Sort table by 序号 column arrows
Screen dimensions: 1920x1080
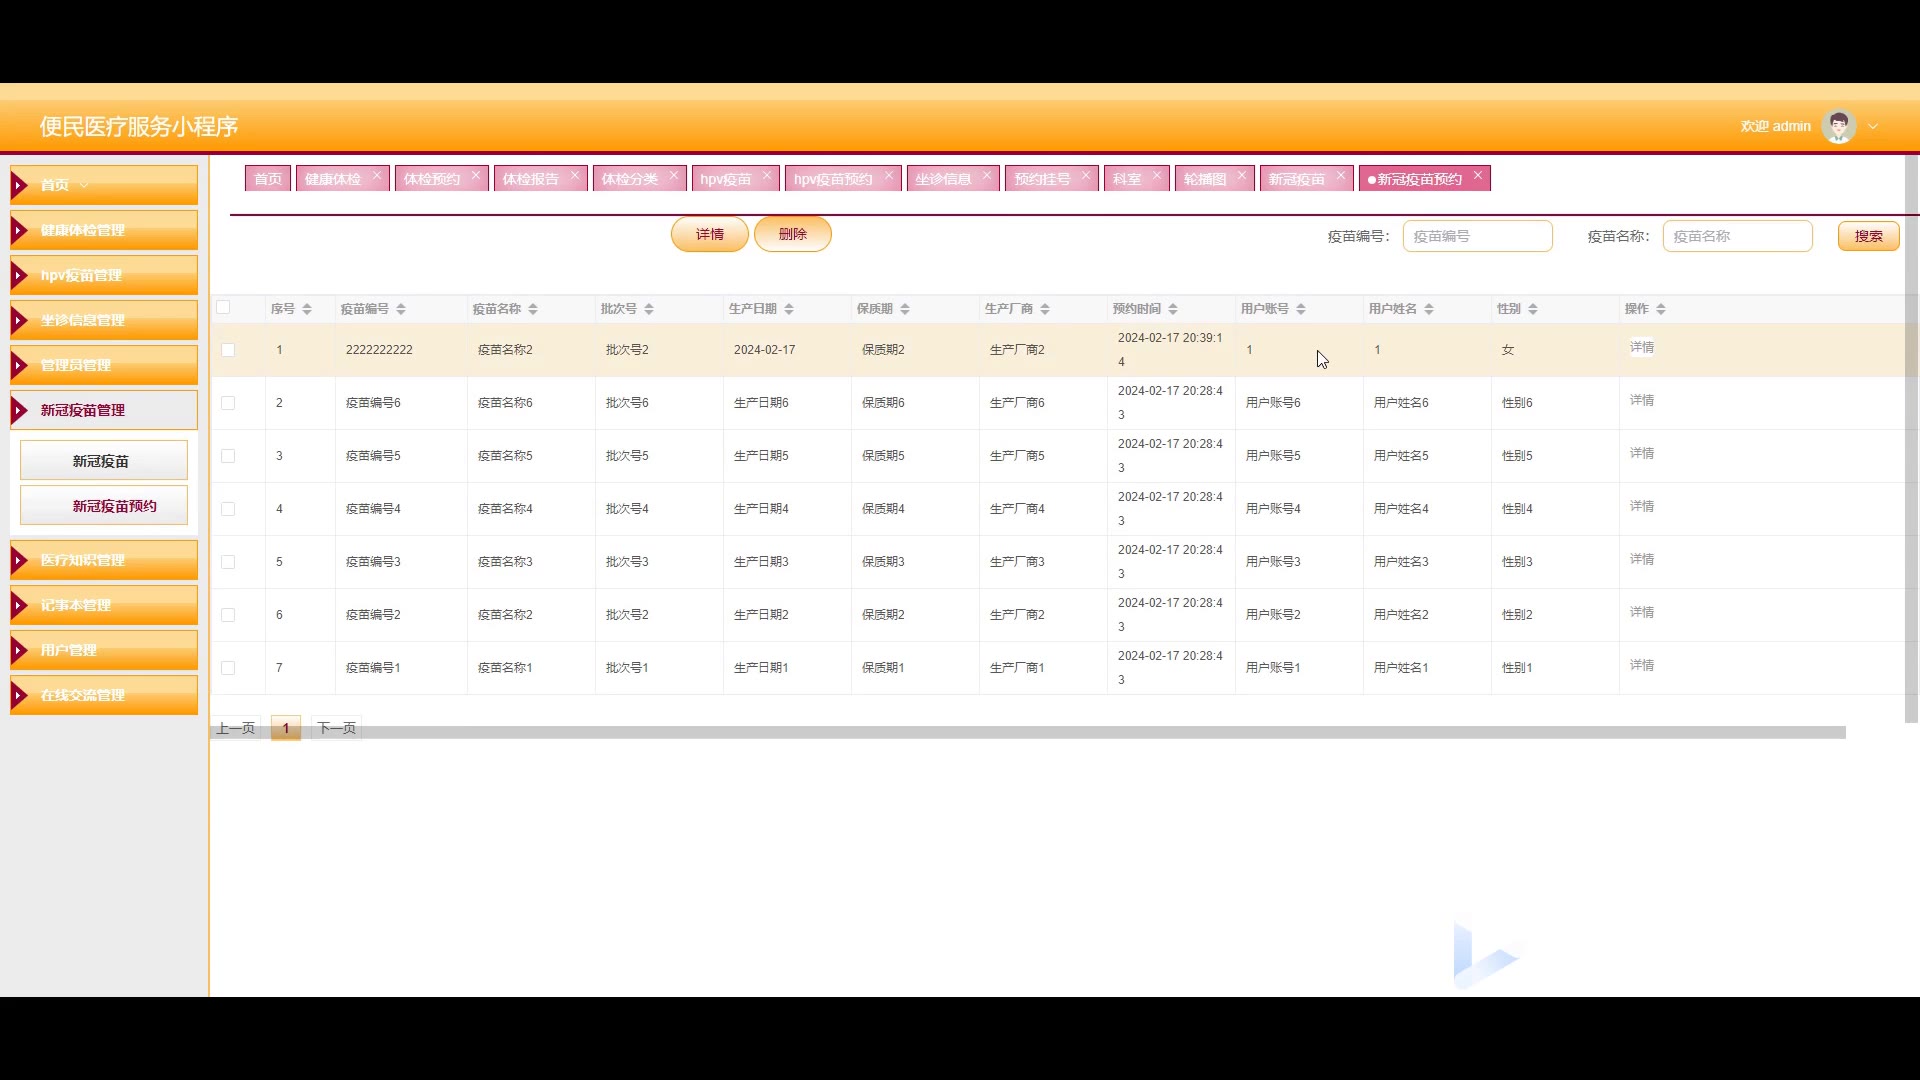[x=307, y=309]
